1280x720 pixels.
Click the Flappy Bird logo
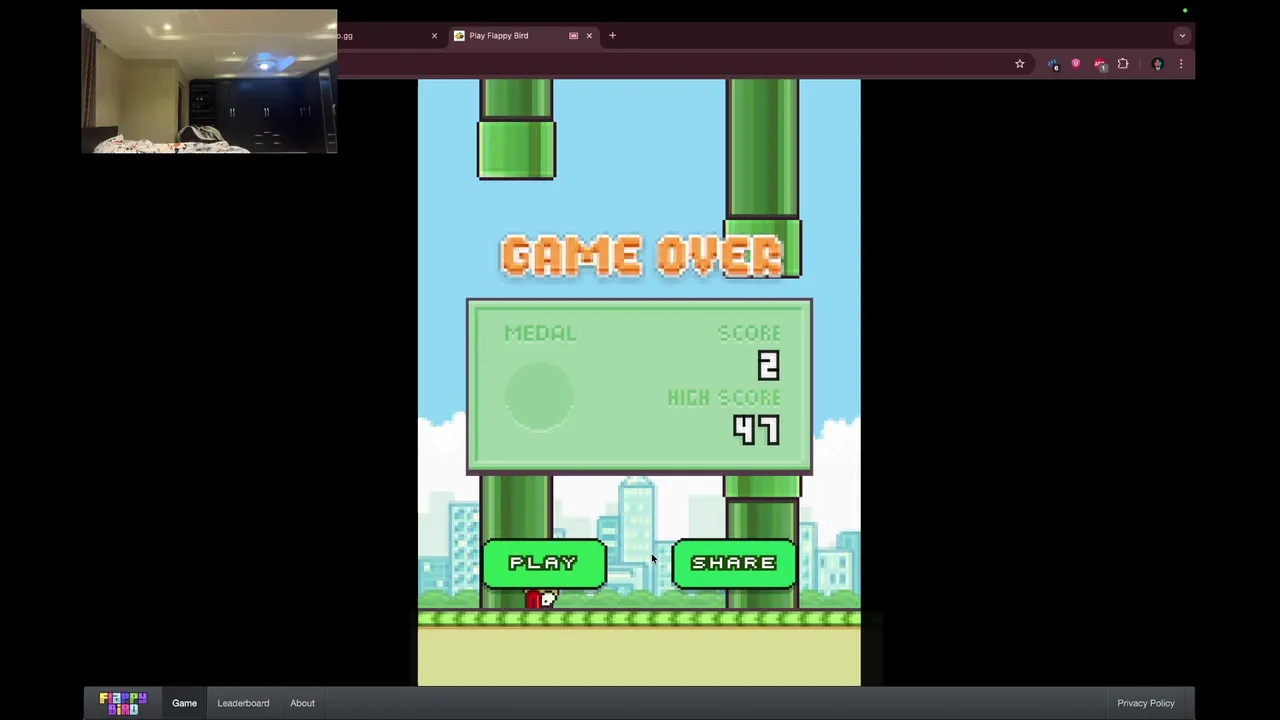click(x=123, y=703)
